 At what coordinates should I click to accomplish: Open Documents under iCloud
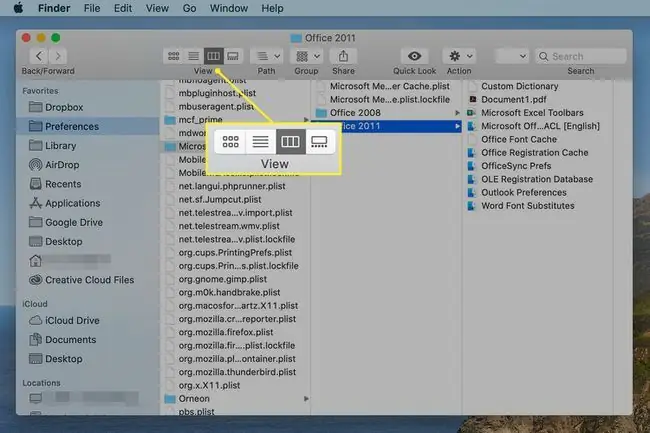point(88,339)
